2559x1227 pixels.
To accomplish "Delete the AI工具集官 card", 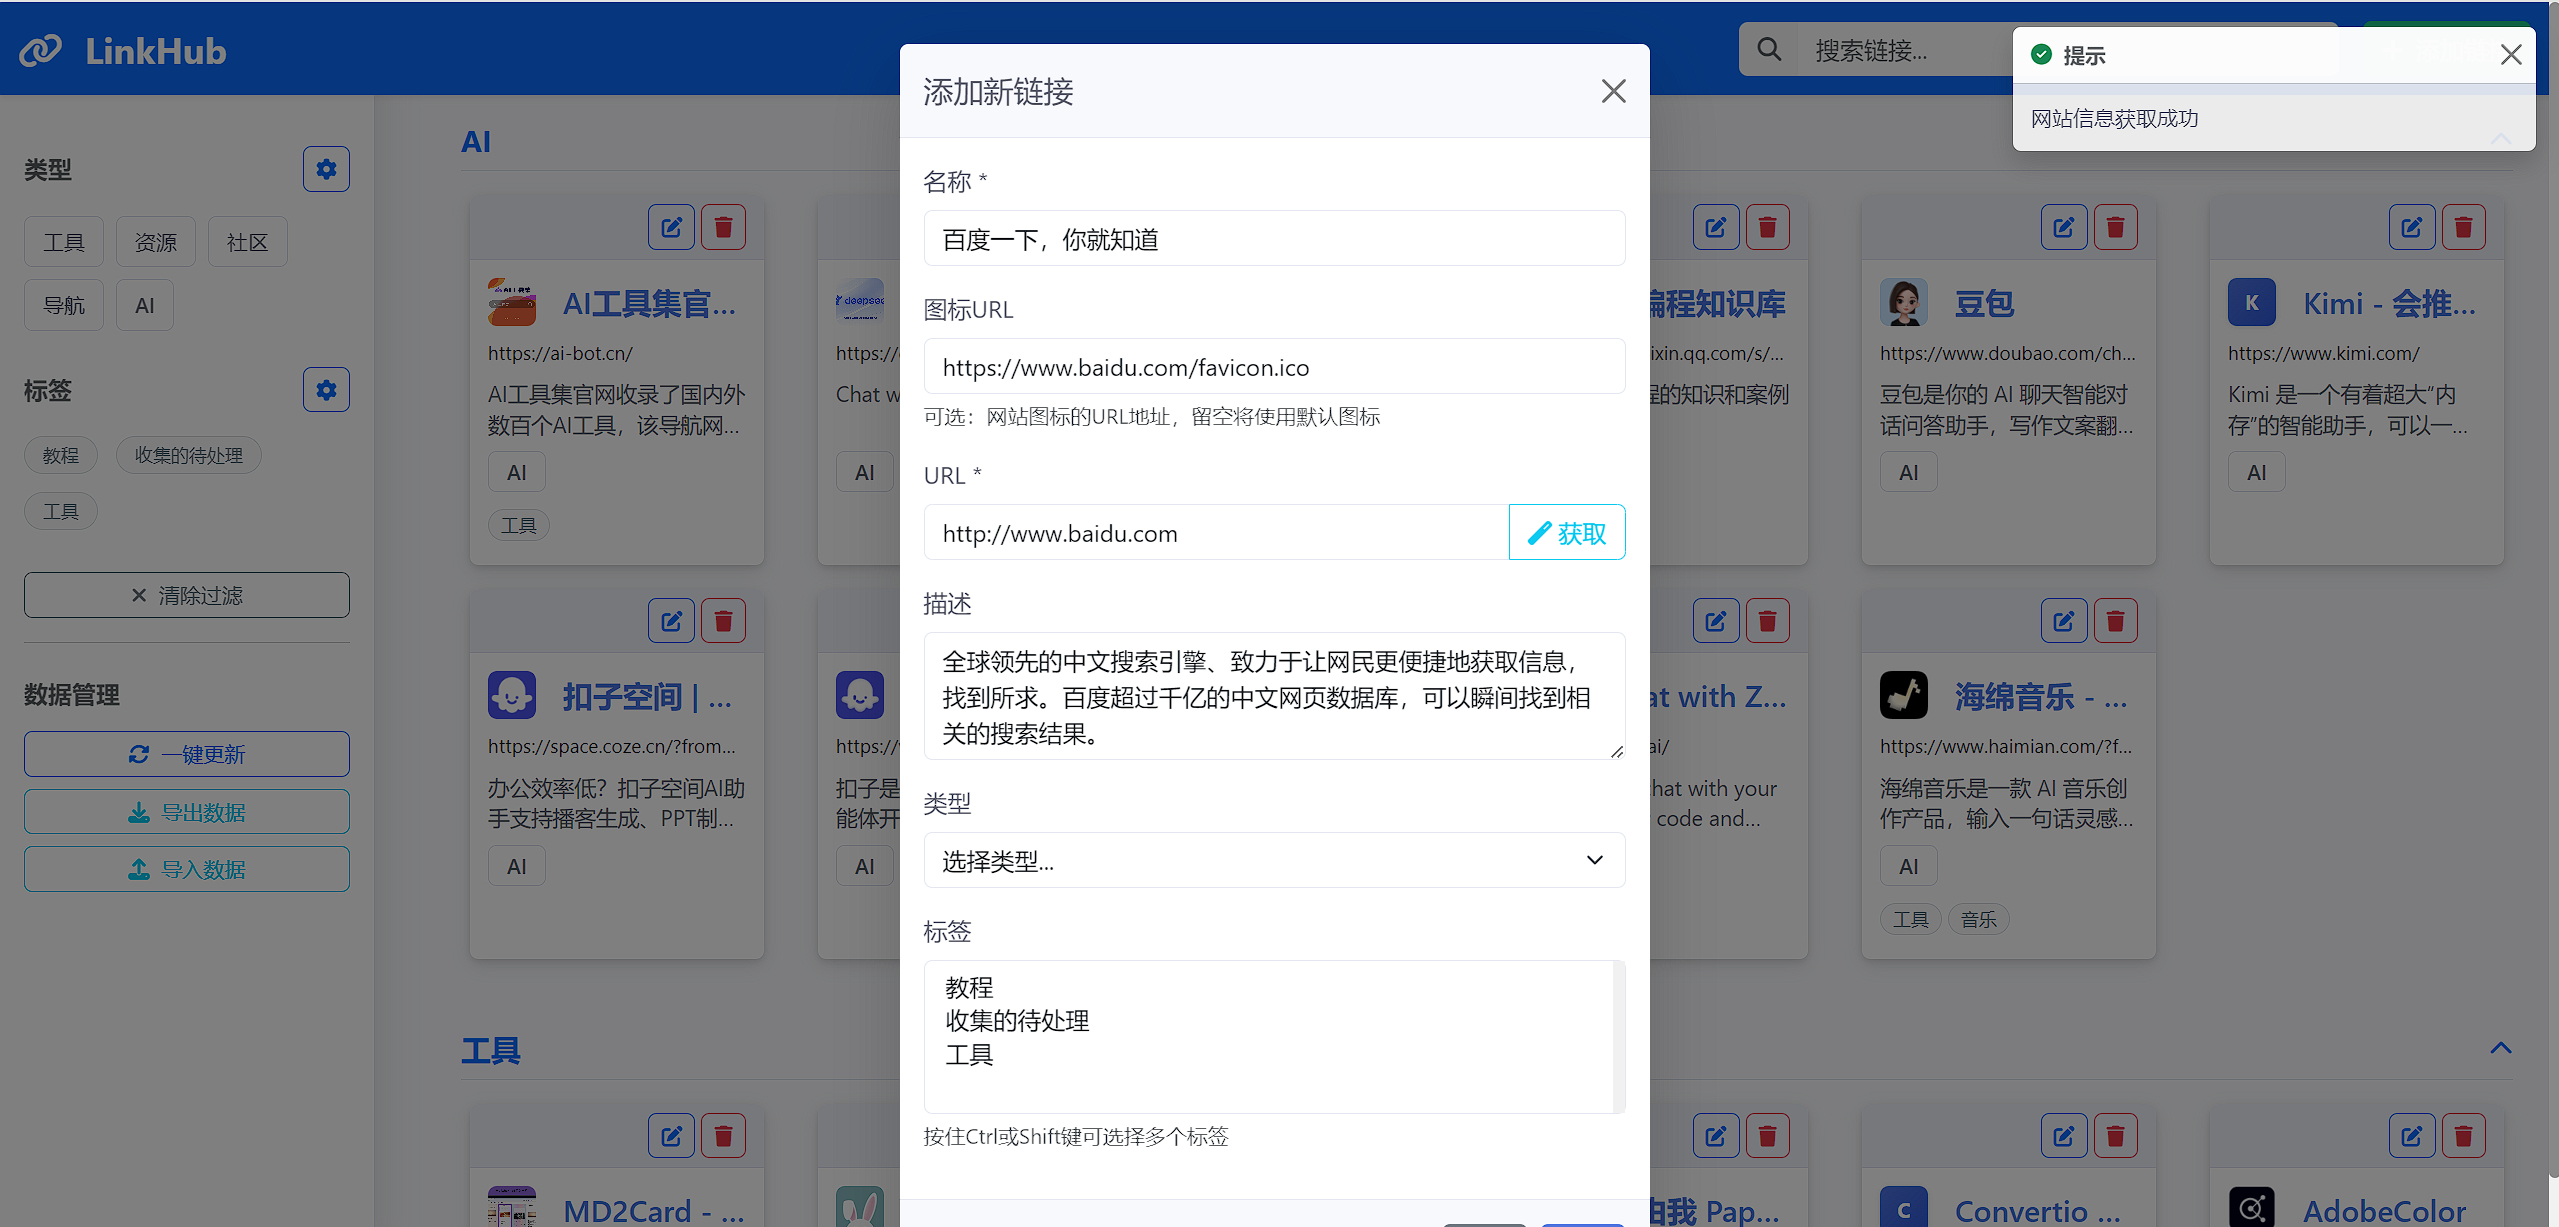I will [x=723, y=228].
